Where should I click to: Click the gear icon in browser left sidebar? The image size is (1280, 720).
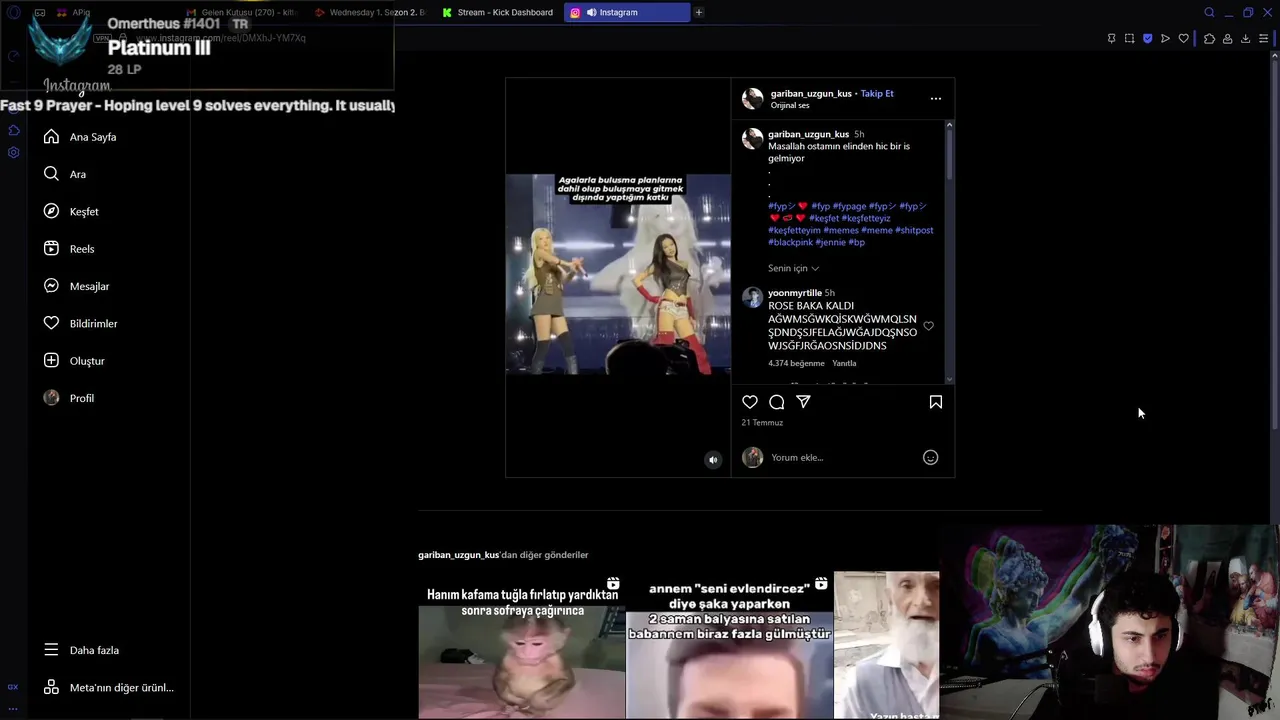coord(13,152)
